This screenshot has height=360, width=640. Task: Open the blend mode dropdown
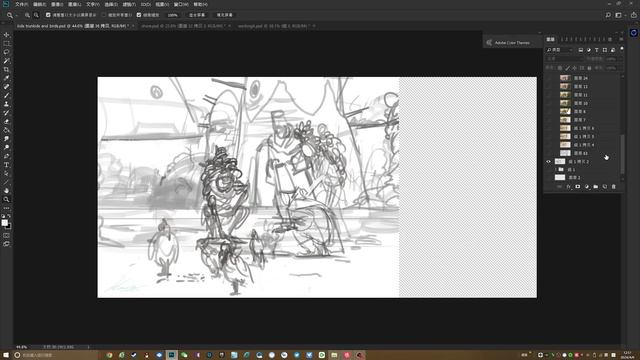pos(564,59)
